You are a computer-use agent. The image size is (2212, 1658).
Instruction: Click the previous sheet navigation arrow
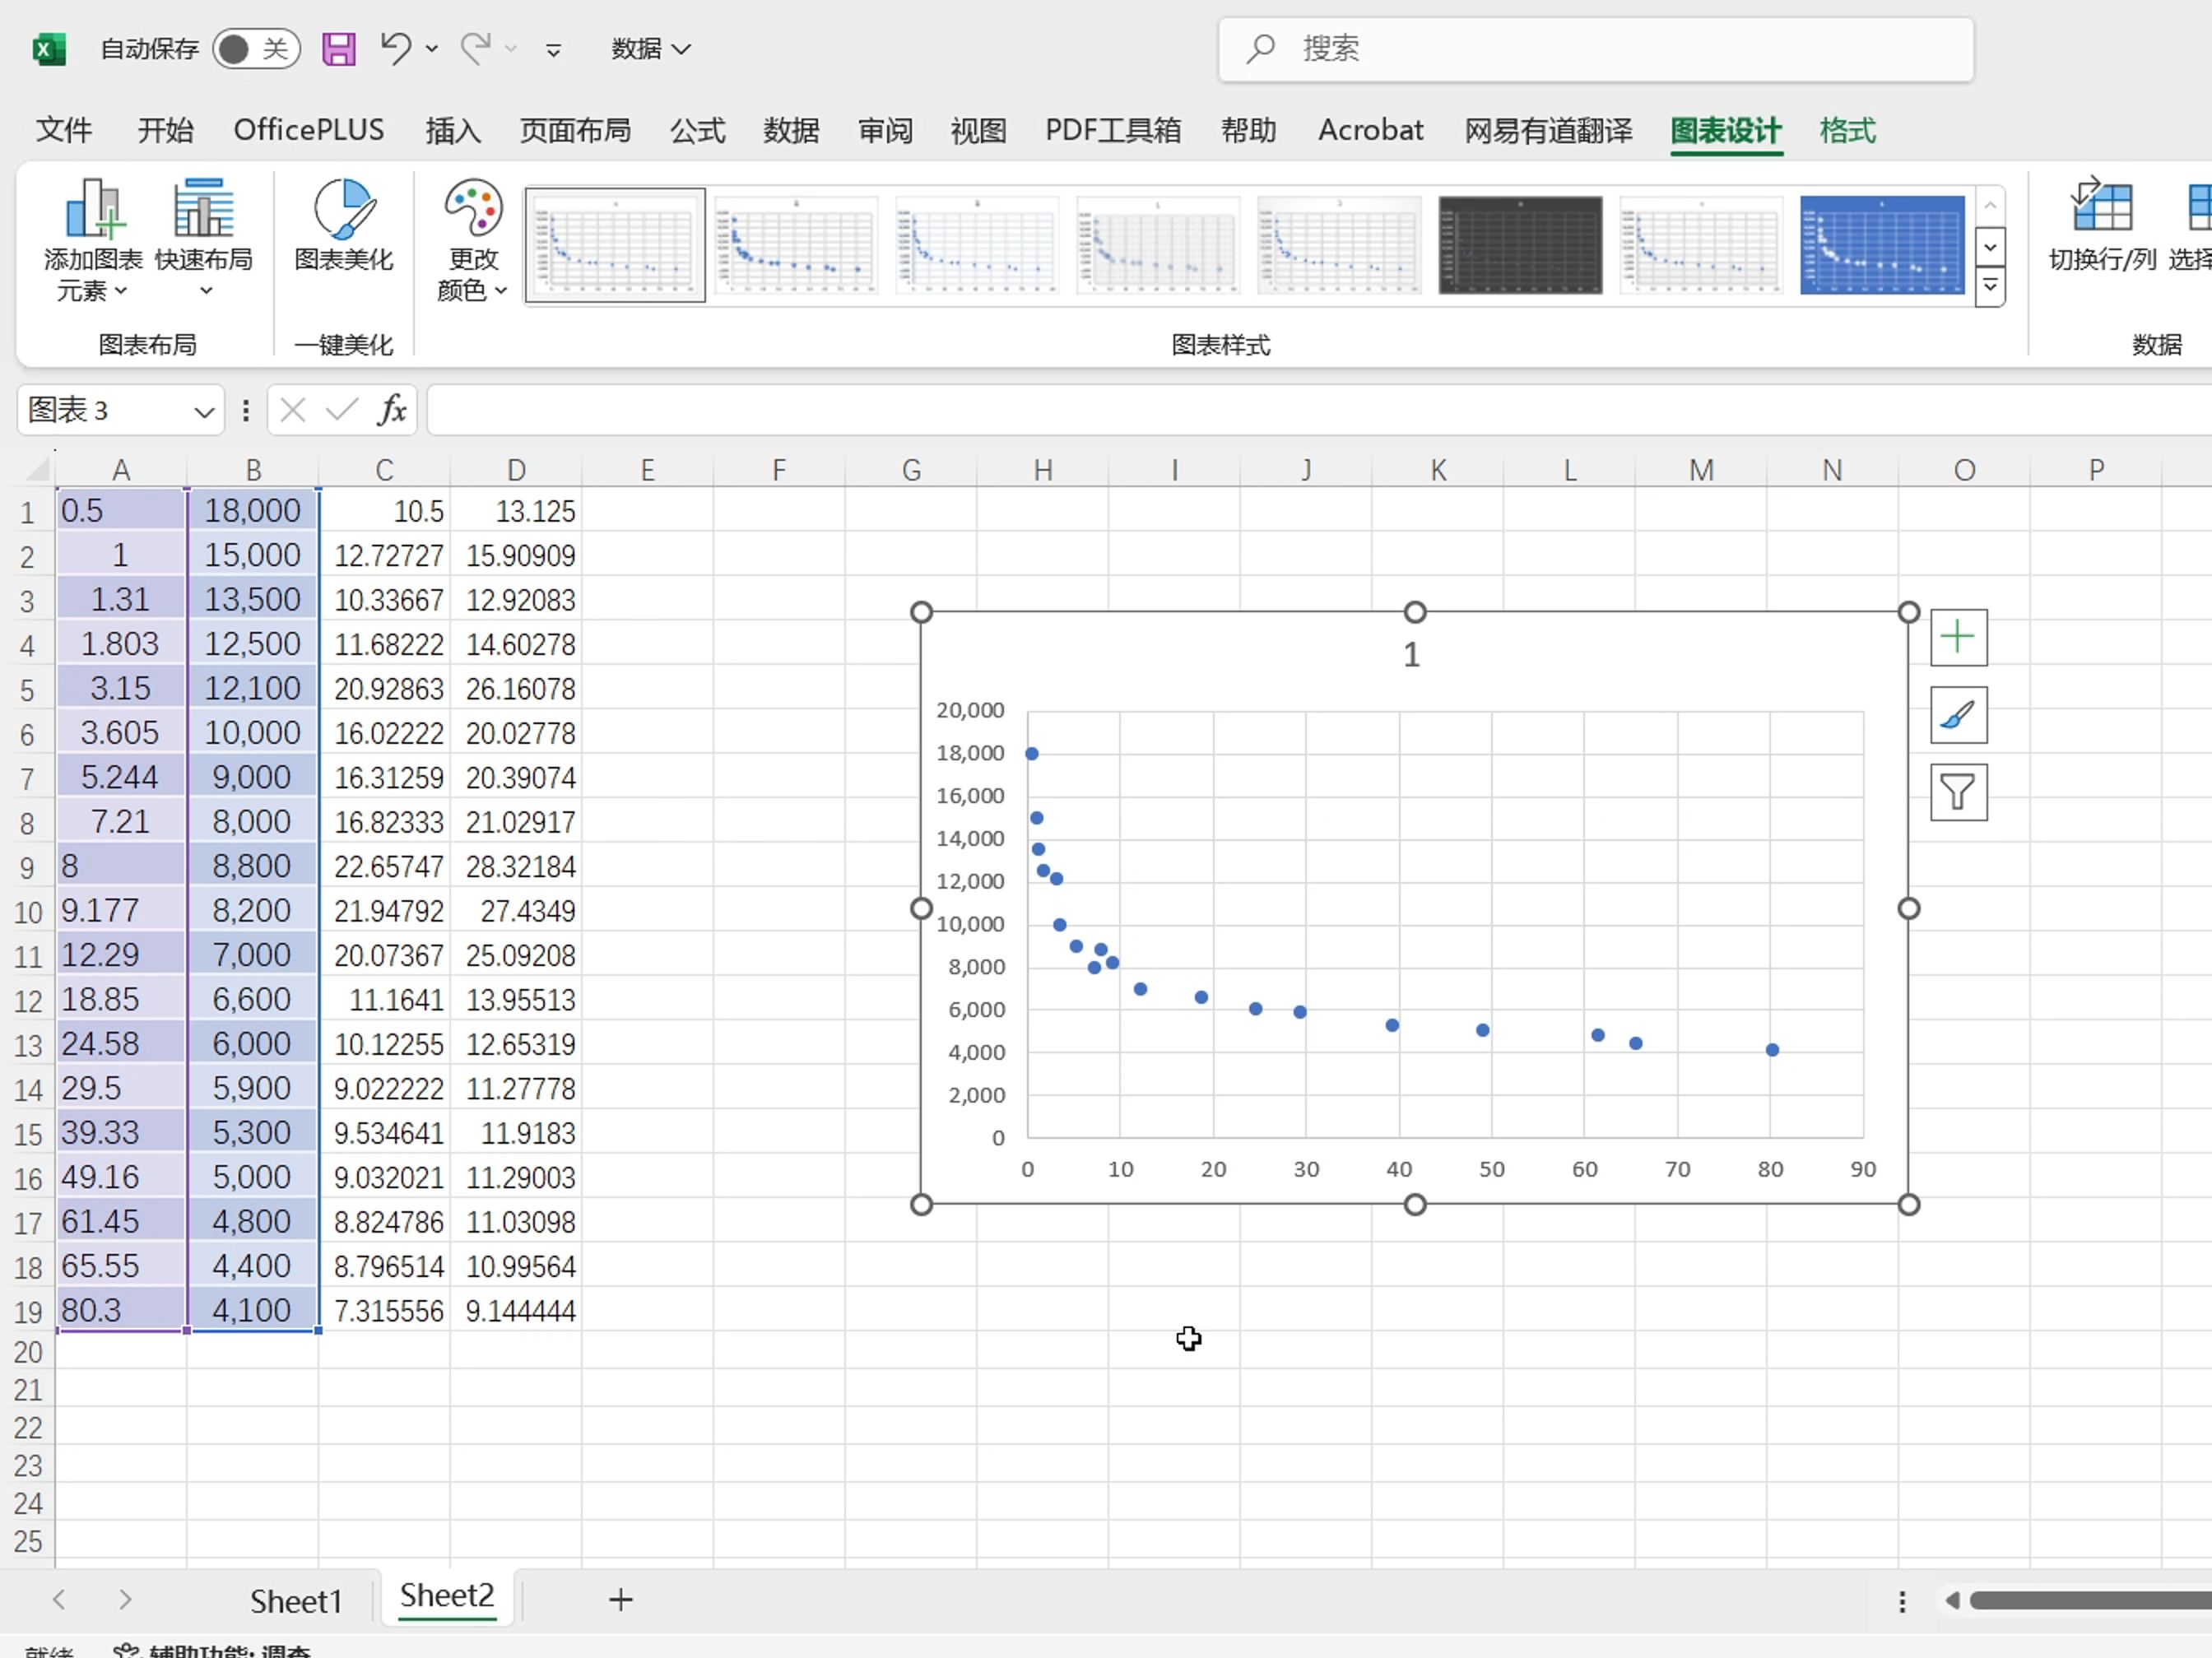tap(59, 1600)
